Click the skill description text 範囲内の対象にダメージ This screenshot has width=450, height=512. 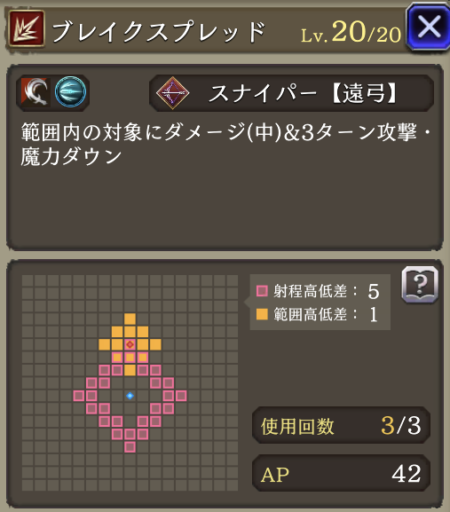(x=132, y=132)
